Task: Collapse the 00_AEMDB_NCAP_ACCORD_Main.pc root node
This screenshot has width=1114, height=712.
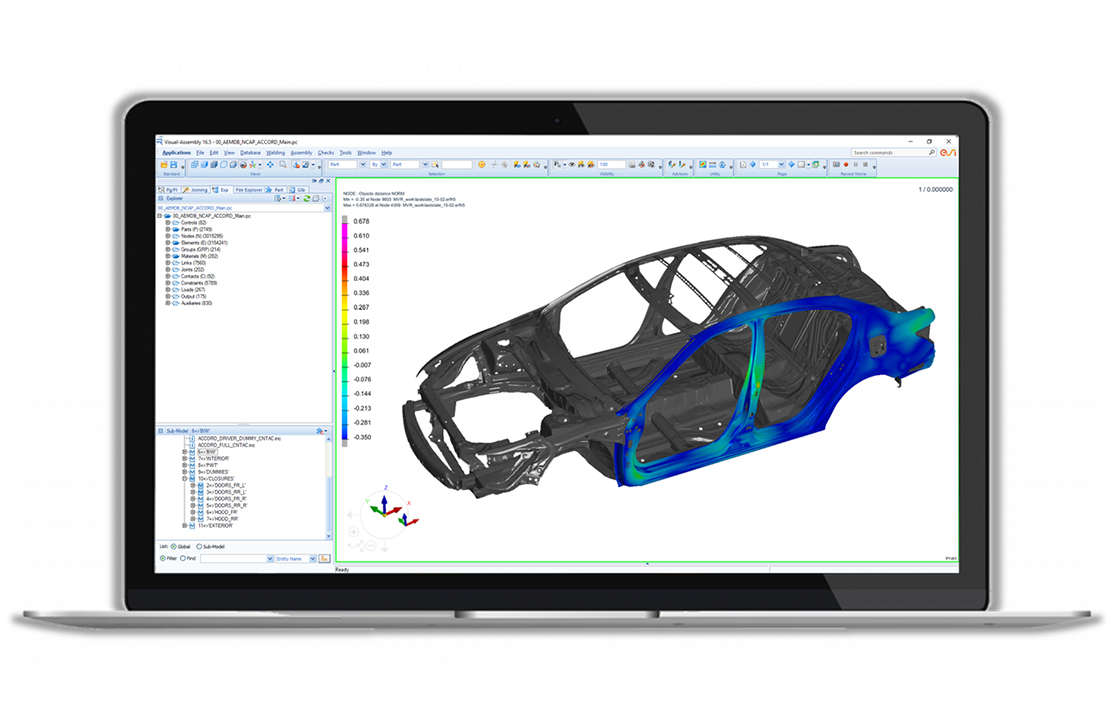Action: (x=159, y=216)
